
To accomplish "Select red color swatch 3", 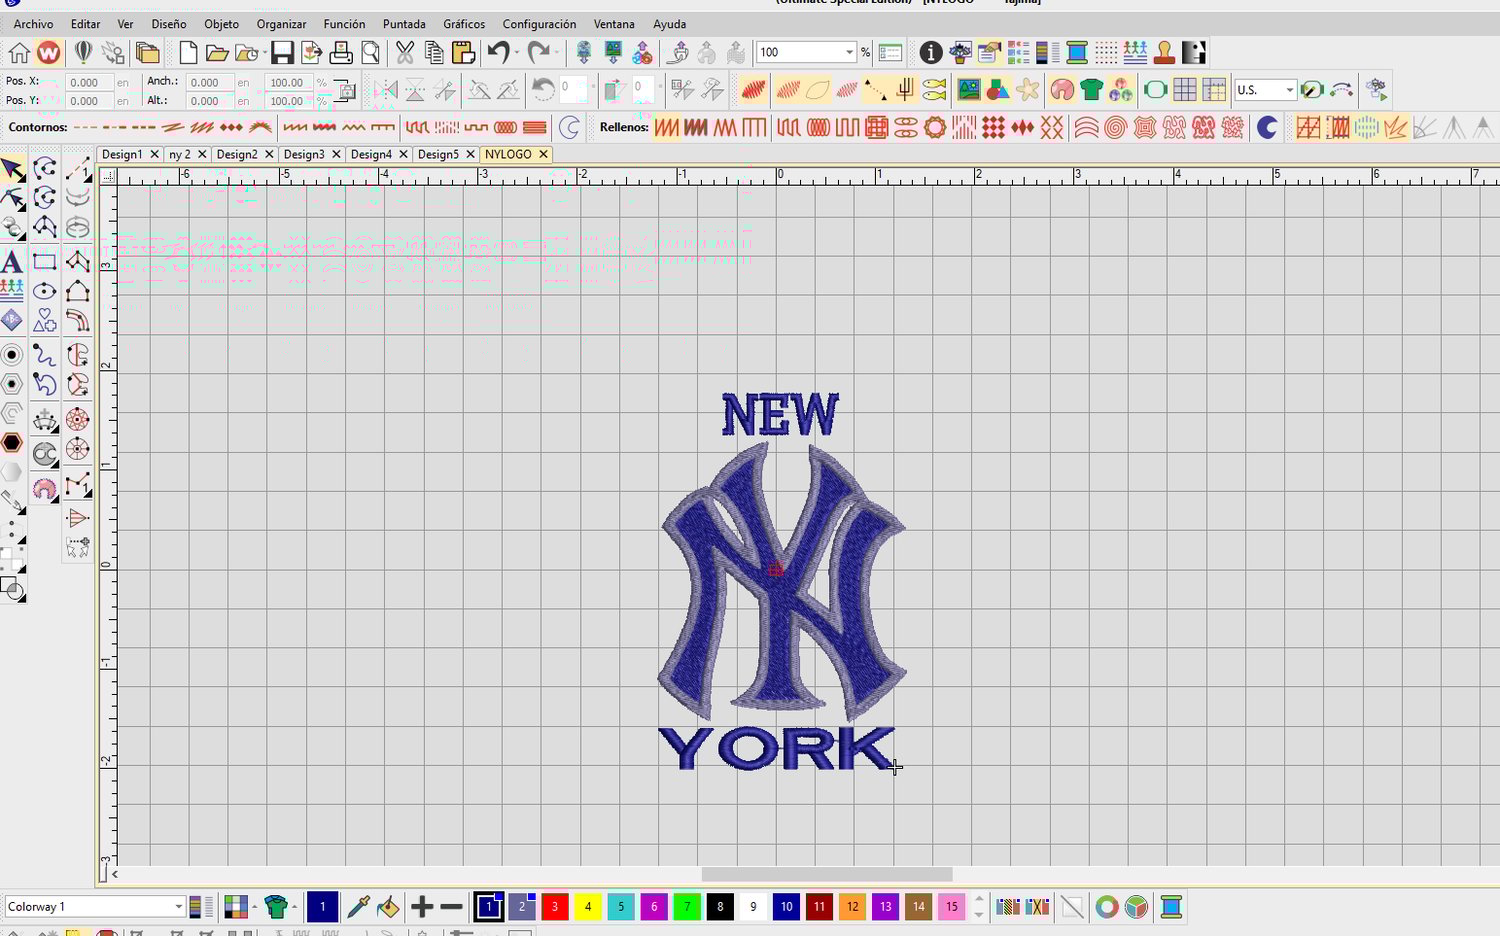I will tap(555, 907).
